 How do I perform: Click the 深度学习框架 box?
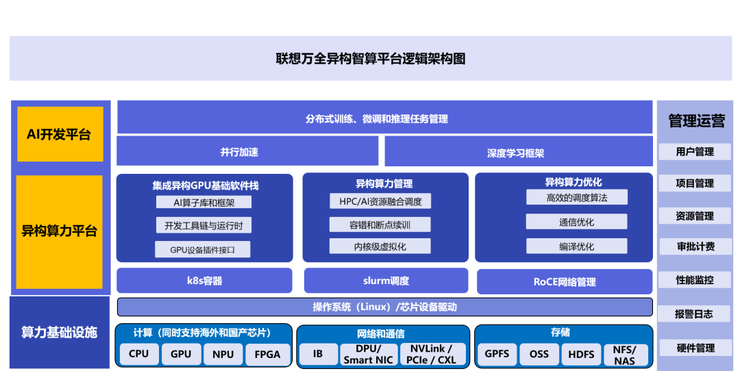click(x=519, y=151)
